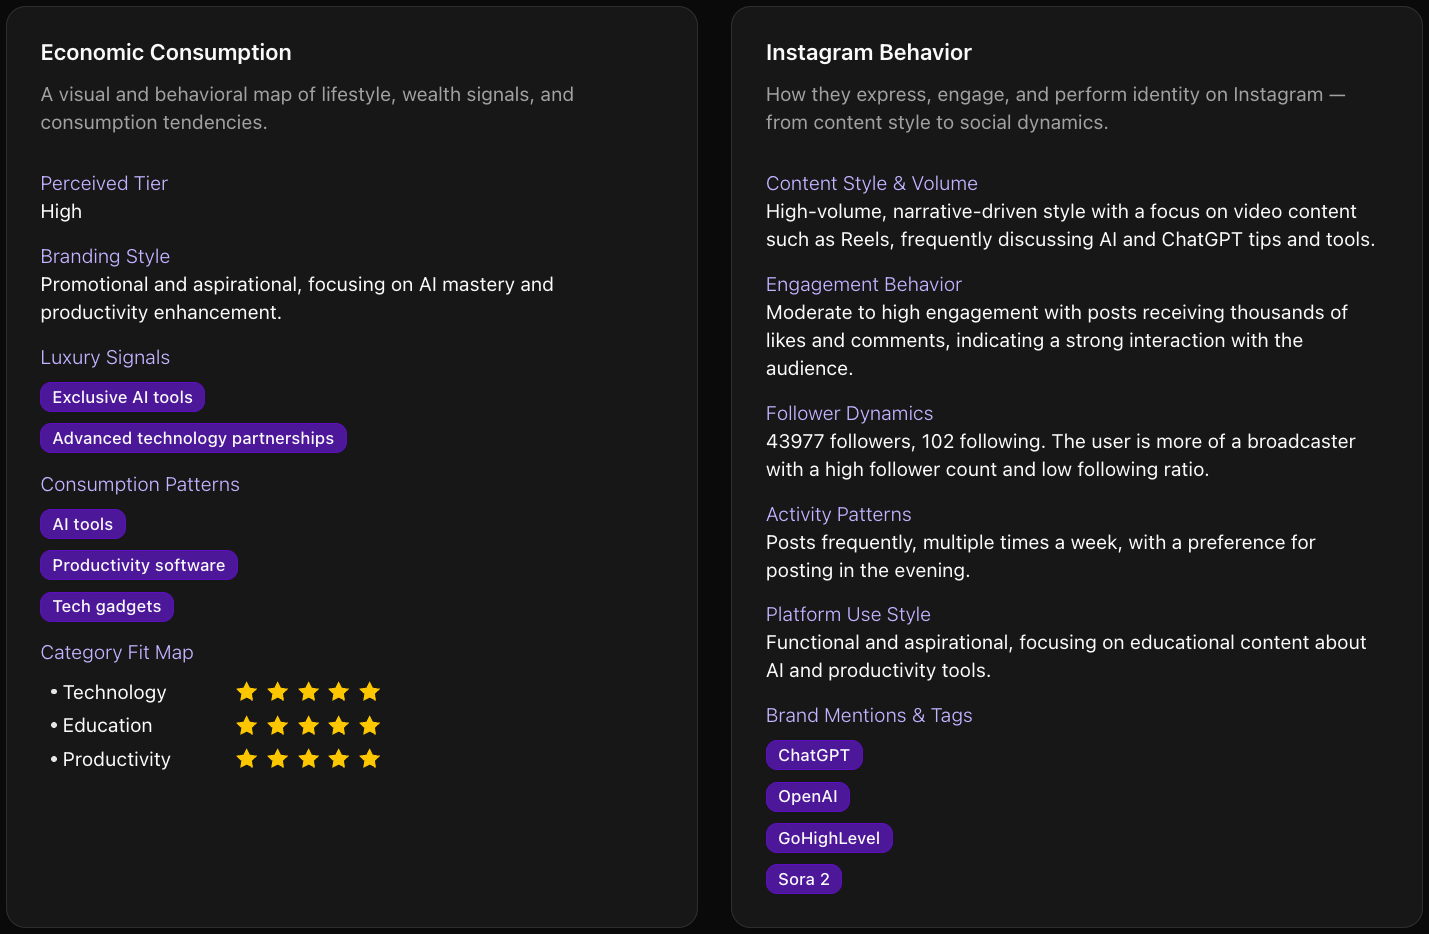Screen dimensions: 1429x934
Task: Click the Economic Consumption card title
Action: click(166, 52)
